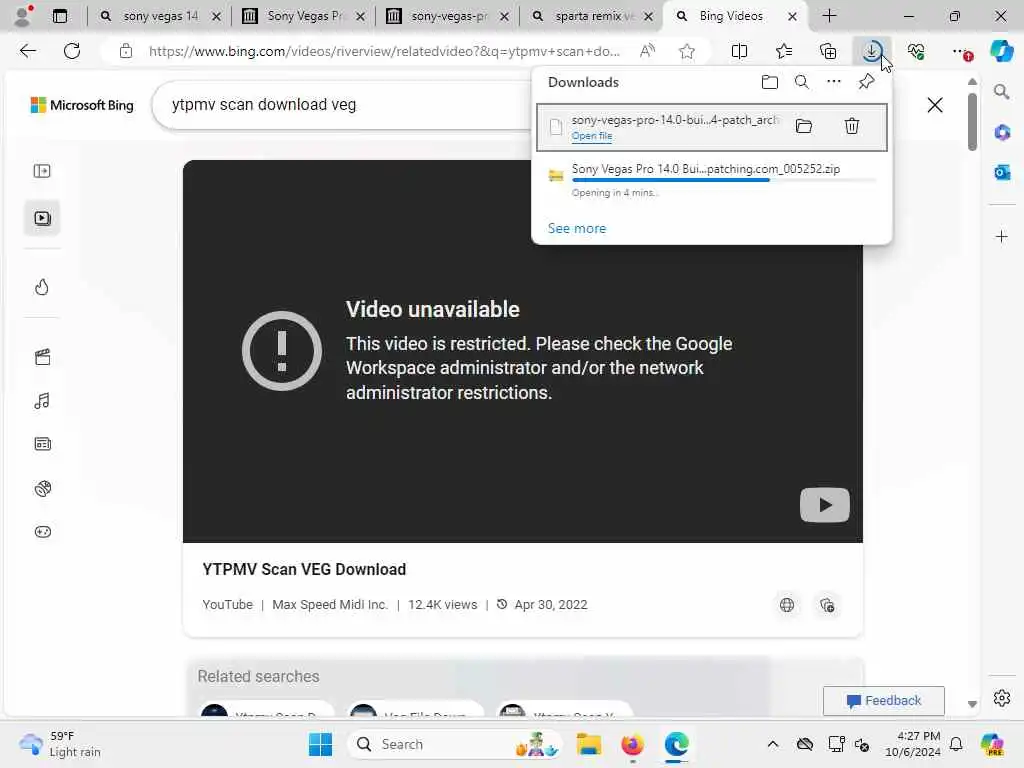Screen dimensions: 1024x768
Task: Open the Edge sidebar search icon
Action: 1001,92
